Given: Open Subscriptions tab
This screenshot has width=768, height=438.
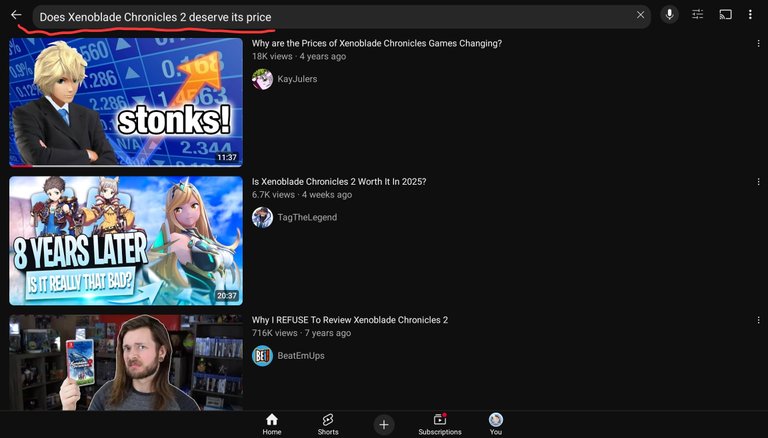Looking at the screenshot, I should pyautogui.click(x=440, y=424).
